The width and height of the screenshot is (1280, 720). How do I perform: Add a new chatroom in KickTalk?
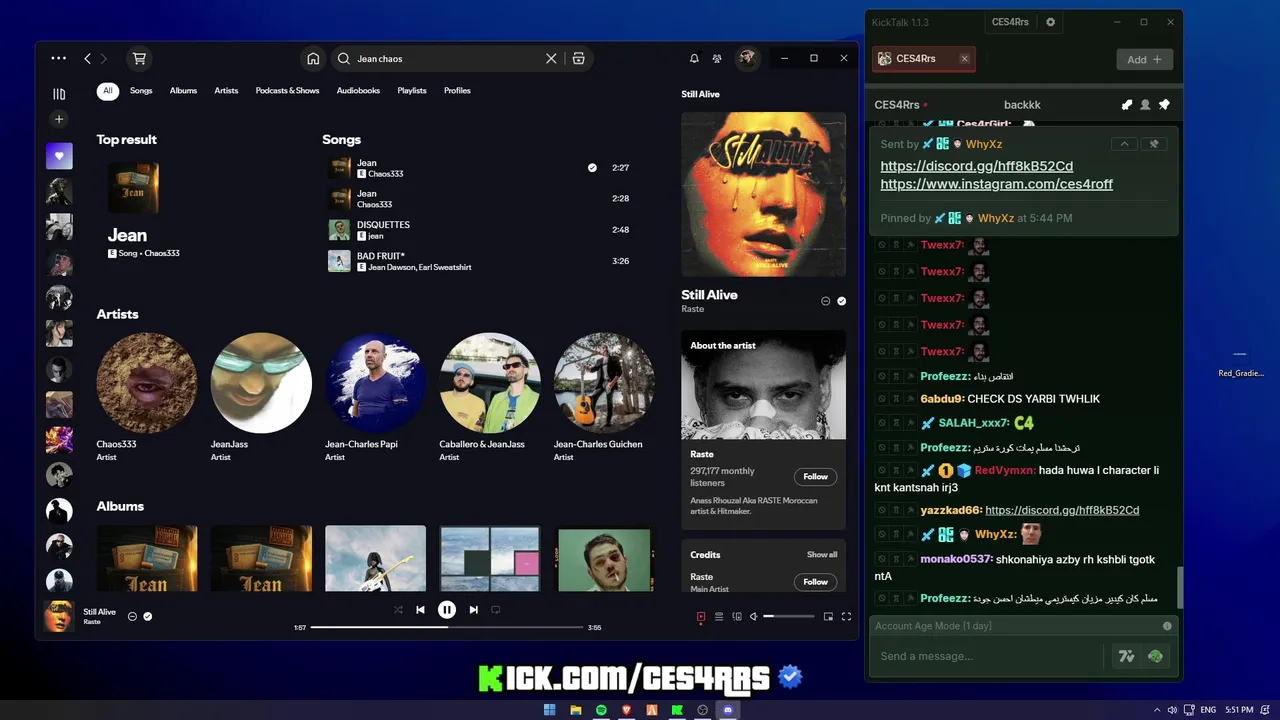tap(1144, 59)
